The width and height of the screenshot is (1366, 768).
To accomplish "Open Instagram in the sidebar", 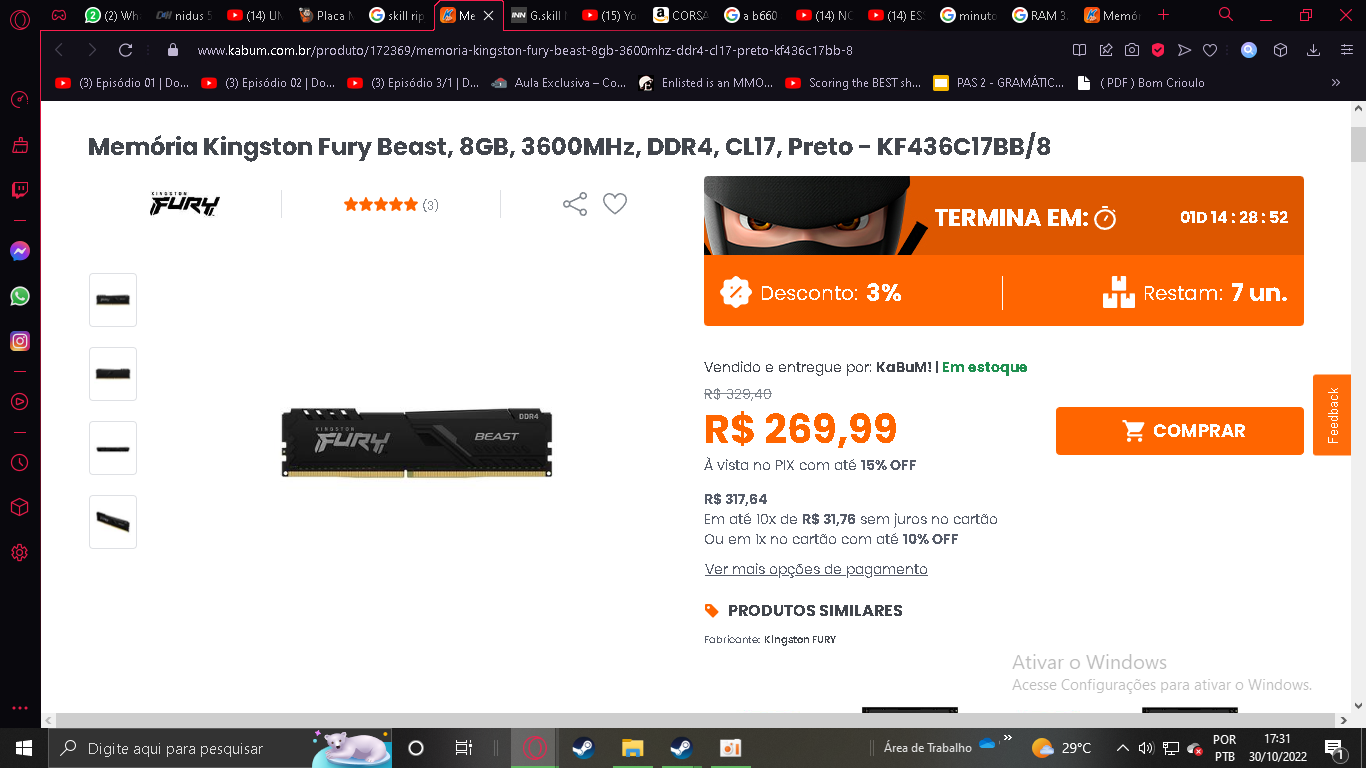I will pyautogui.click(x=20, y=341).
